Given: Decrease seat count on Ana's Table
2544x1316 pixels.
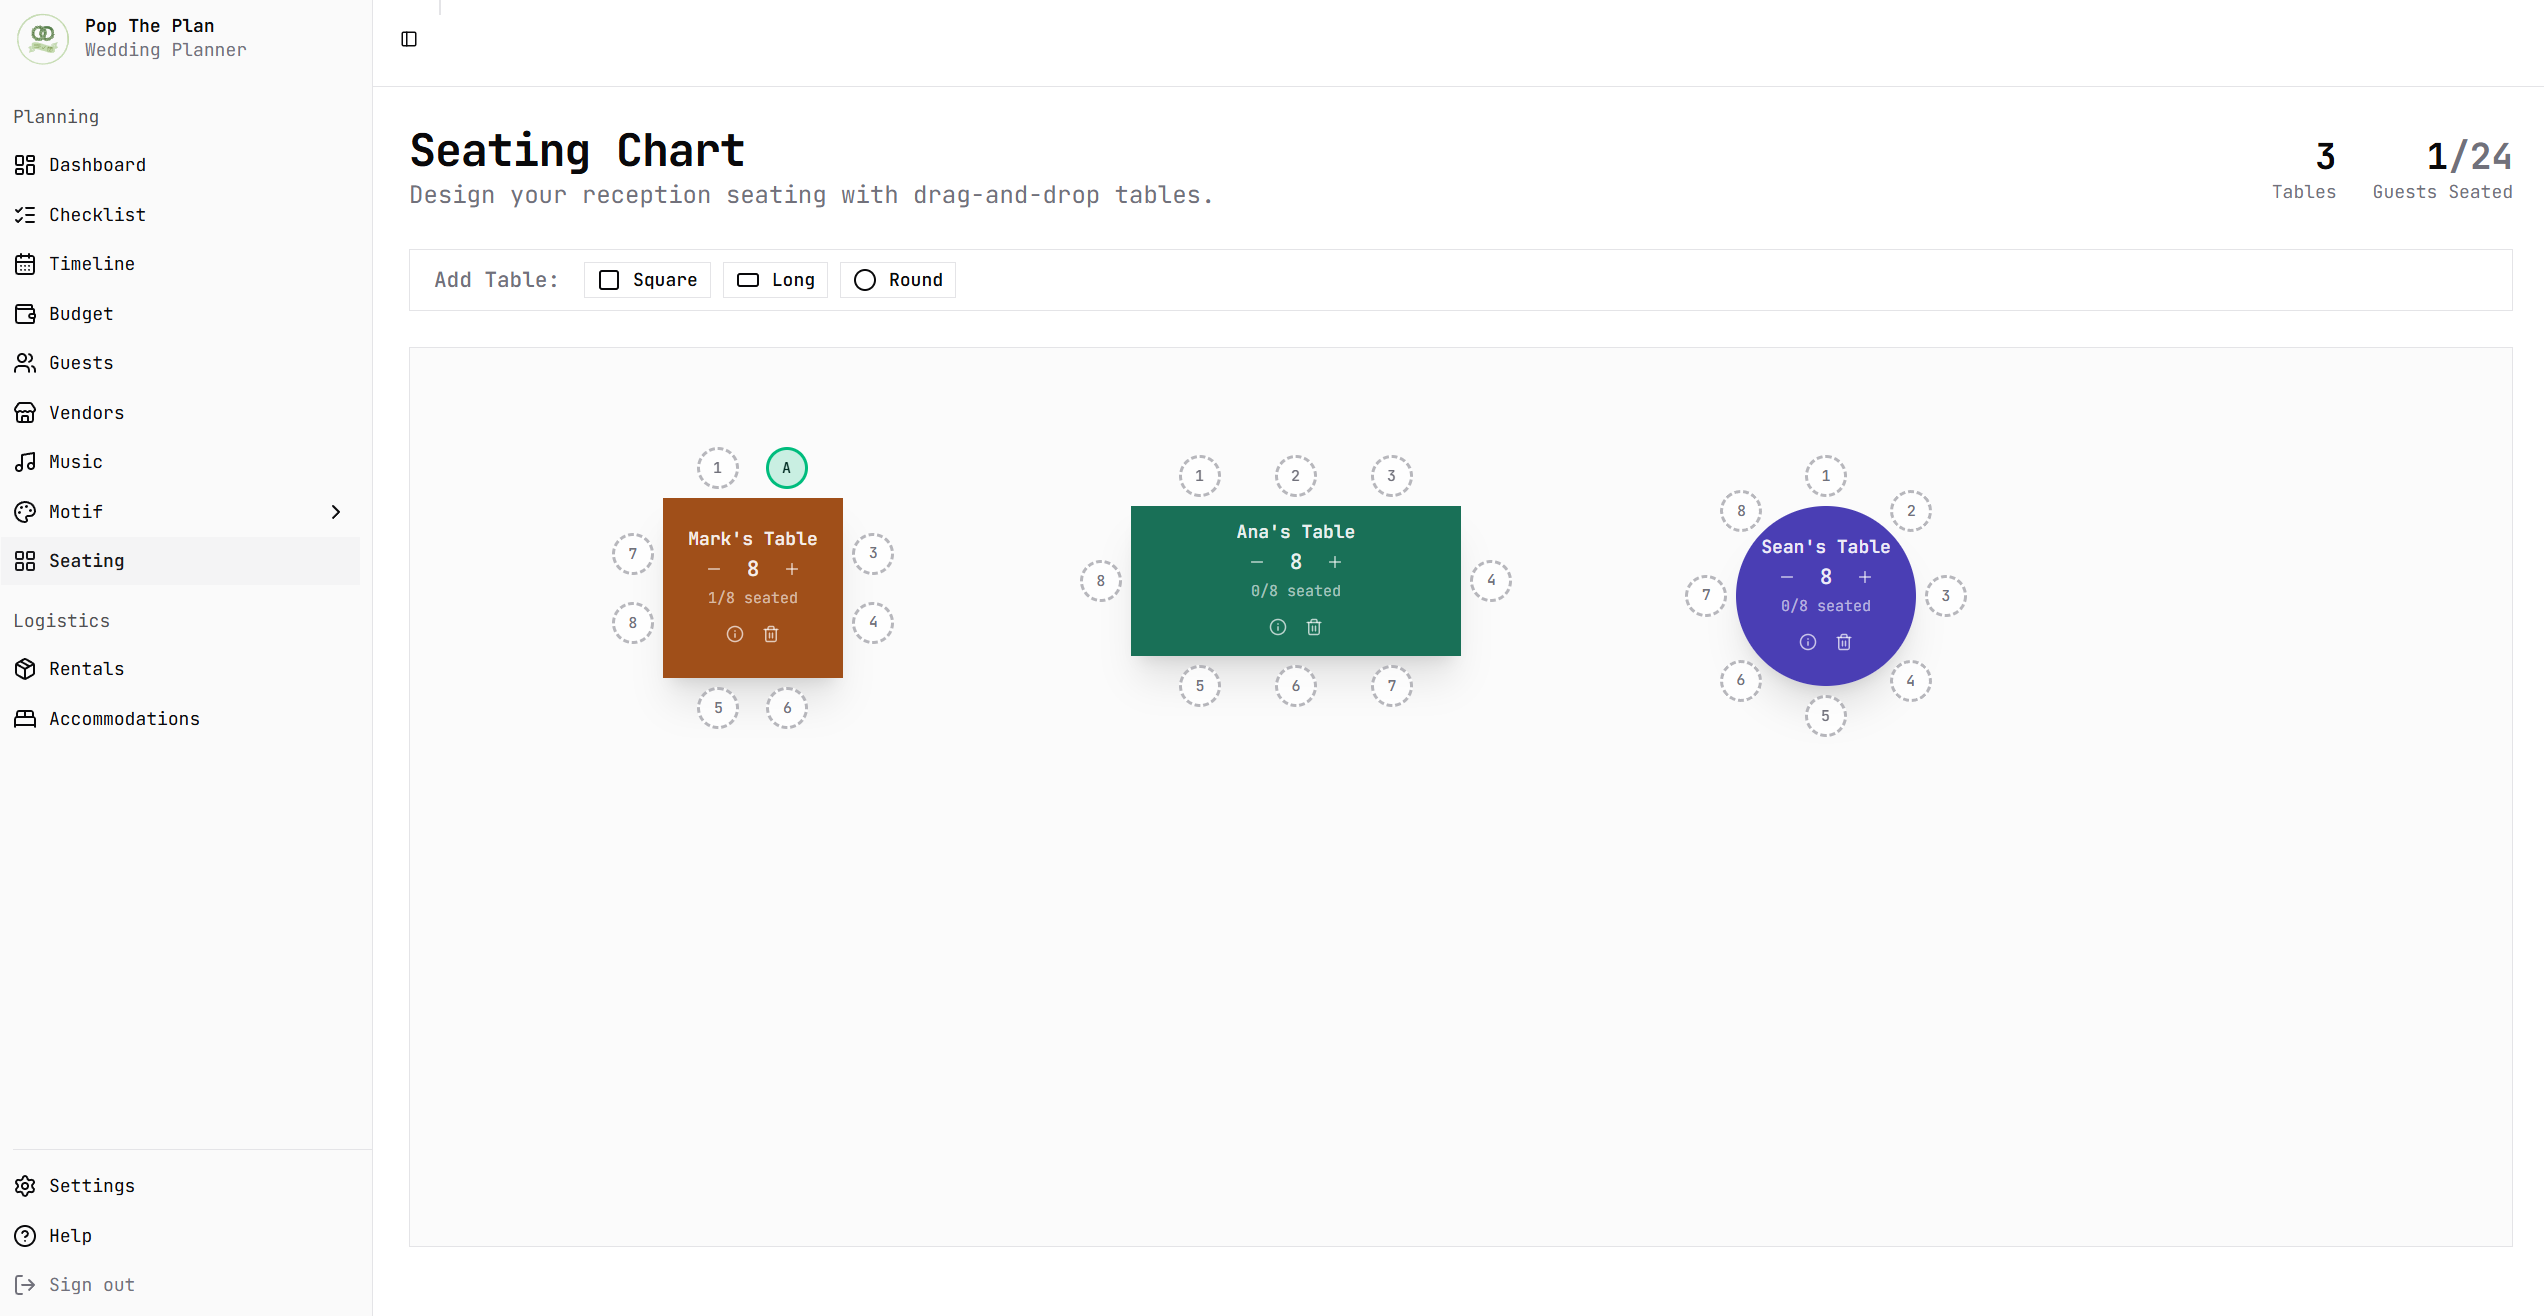Looking at the screenshot, I should pyautogui.click(x=1257, y=562).
